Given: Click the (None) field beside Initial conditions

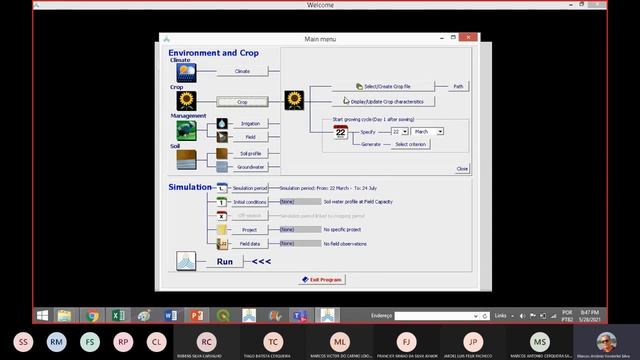Looking at the screenshot, I should [300, 202].
